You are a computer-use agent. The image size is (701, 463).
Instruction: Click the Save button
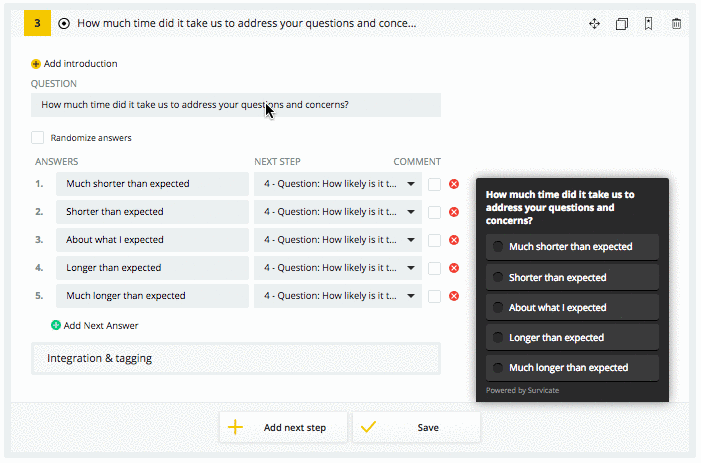[x=416, y=427]
